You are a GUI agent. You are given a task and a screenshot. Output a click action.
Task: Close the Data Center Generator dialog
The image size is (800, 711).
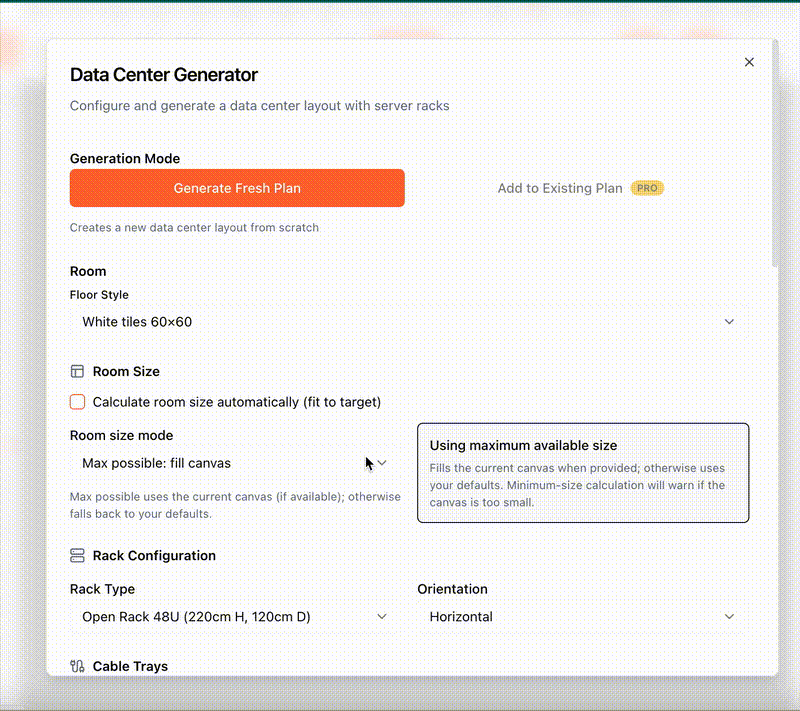749,62
